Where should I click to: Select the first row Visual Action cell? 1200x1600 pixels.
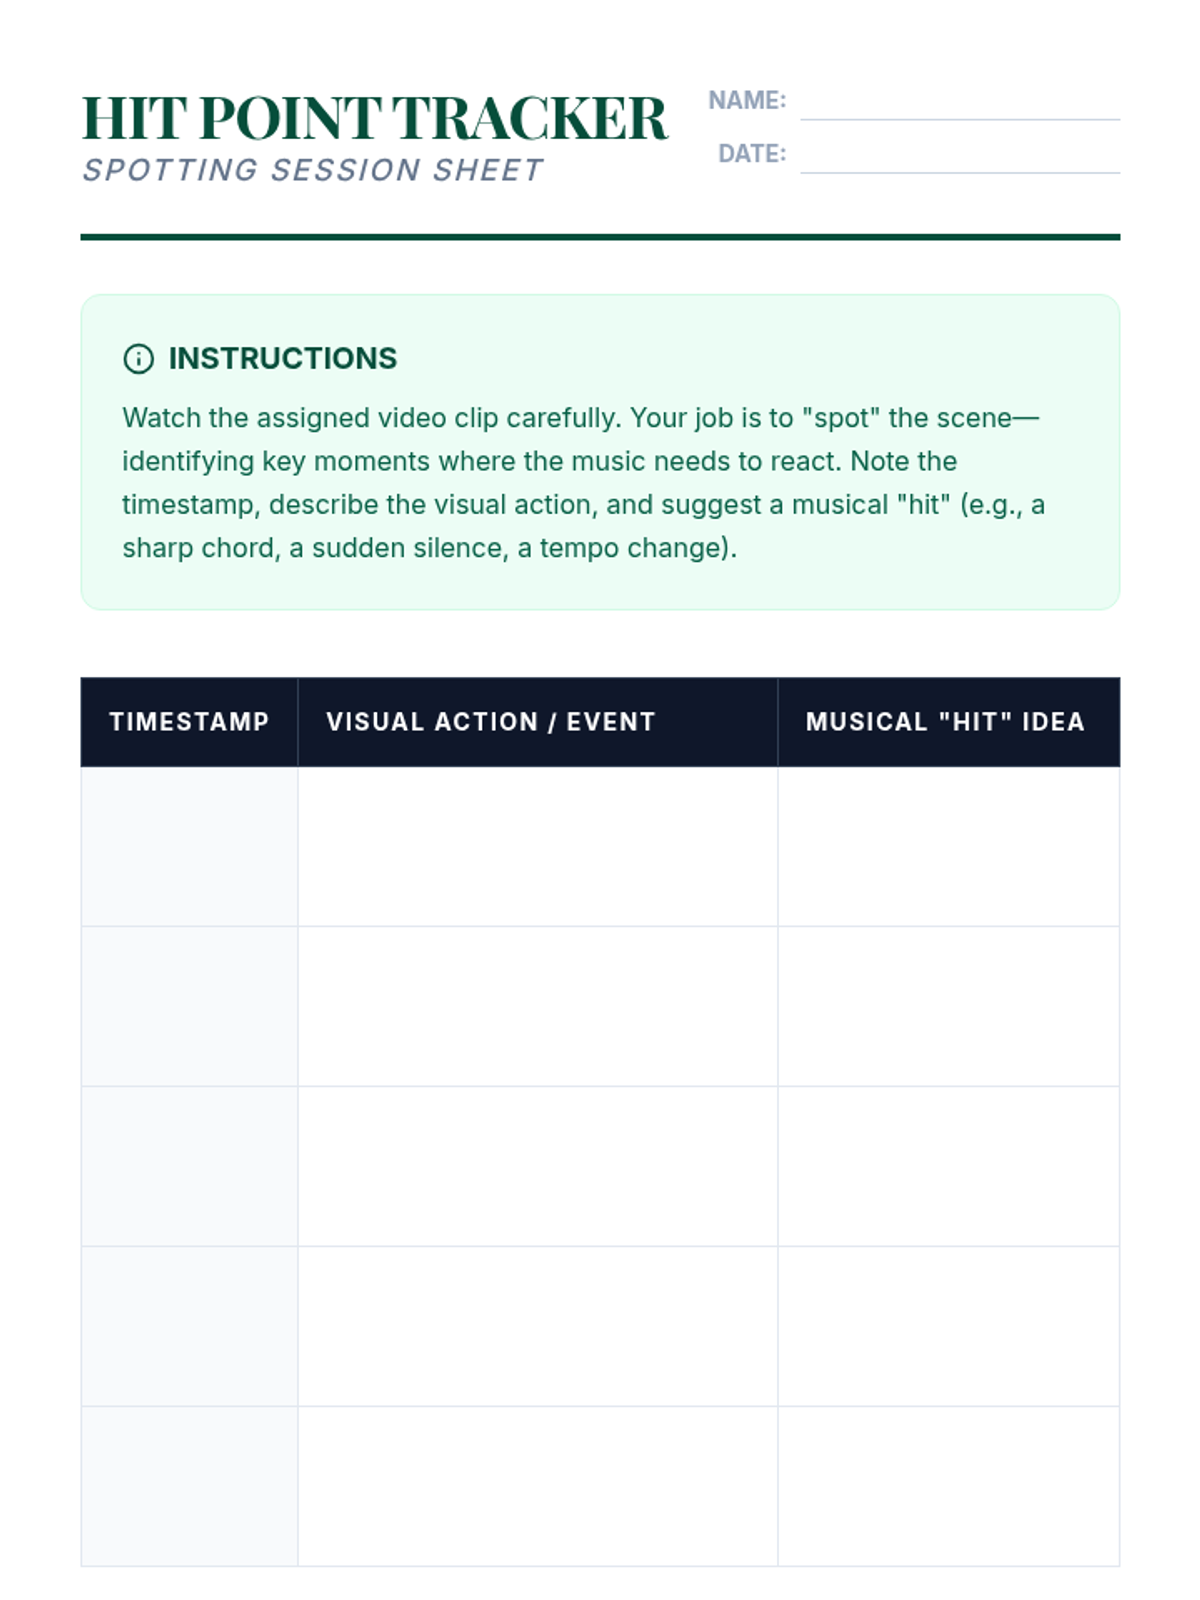pos(537,846)
